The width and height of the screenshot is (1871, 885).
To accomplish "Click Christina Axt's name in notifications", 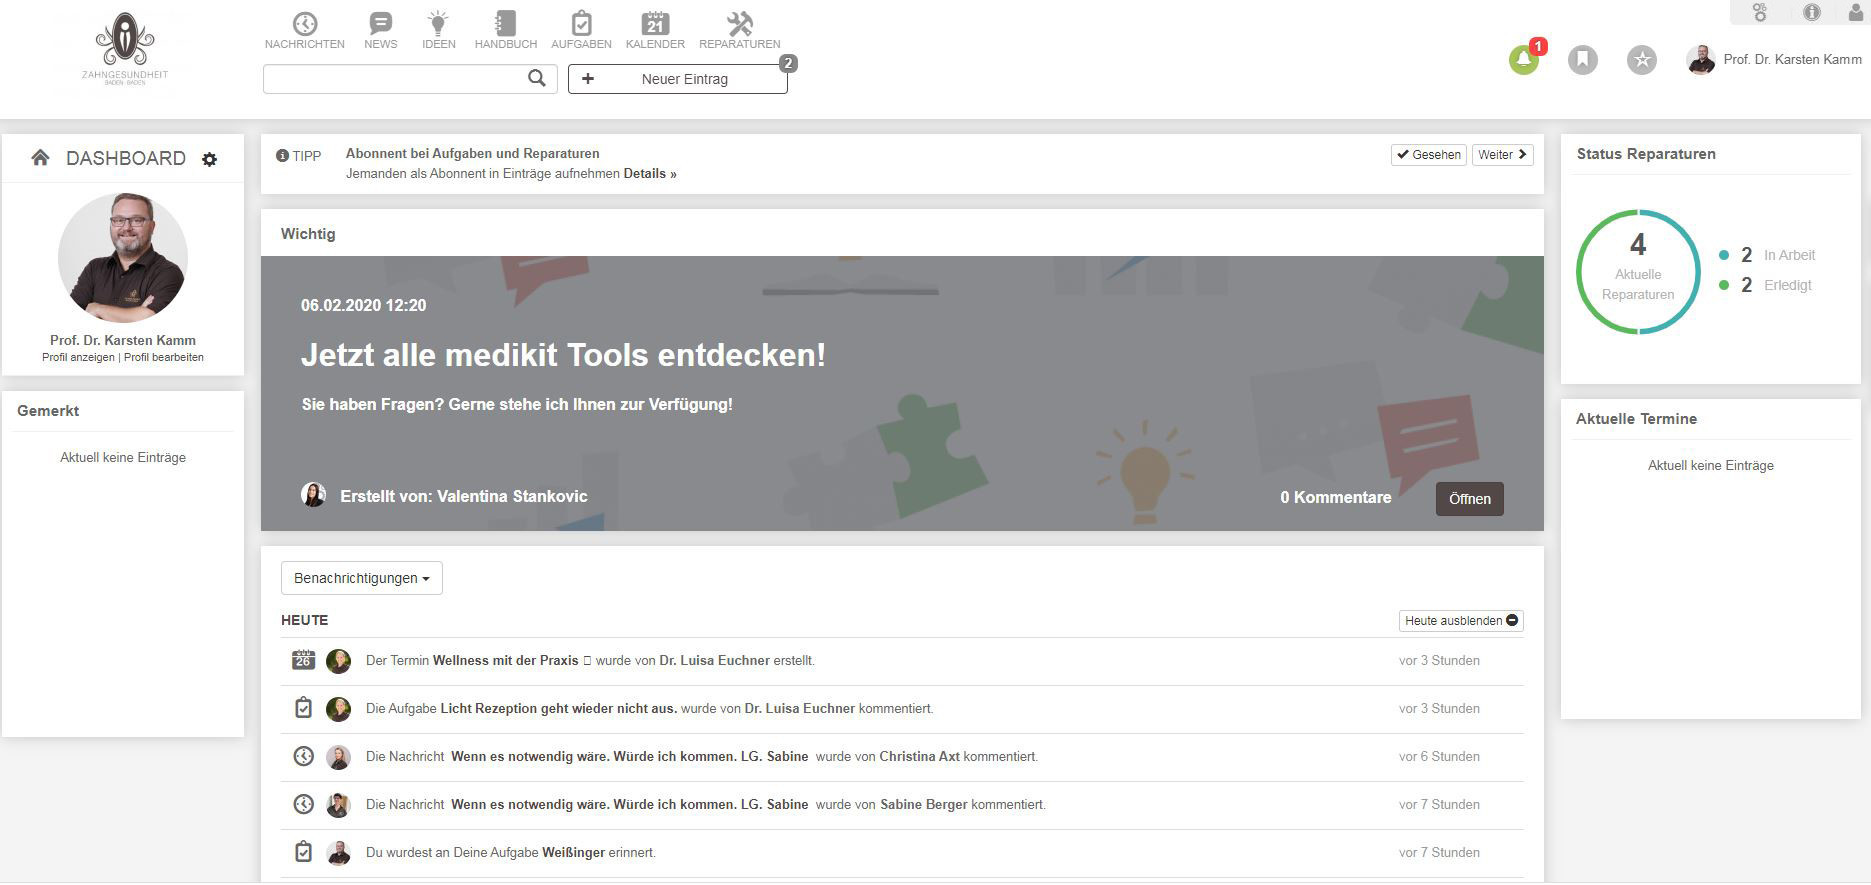I will pos(920,757).
